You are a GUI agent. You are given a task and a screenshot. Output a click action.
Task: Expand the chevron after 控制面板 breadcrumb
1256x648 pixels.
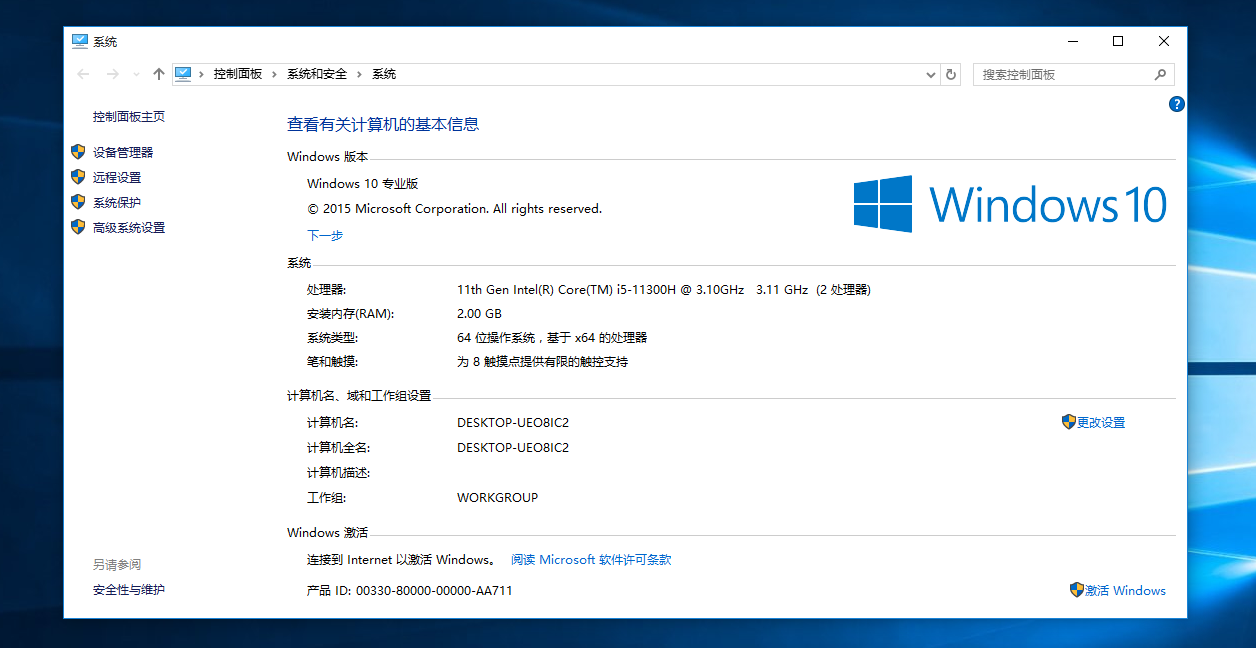point(275,74)
